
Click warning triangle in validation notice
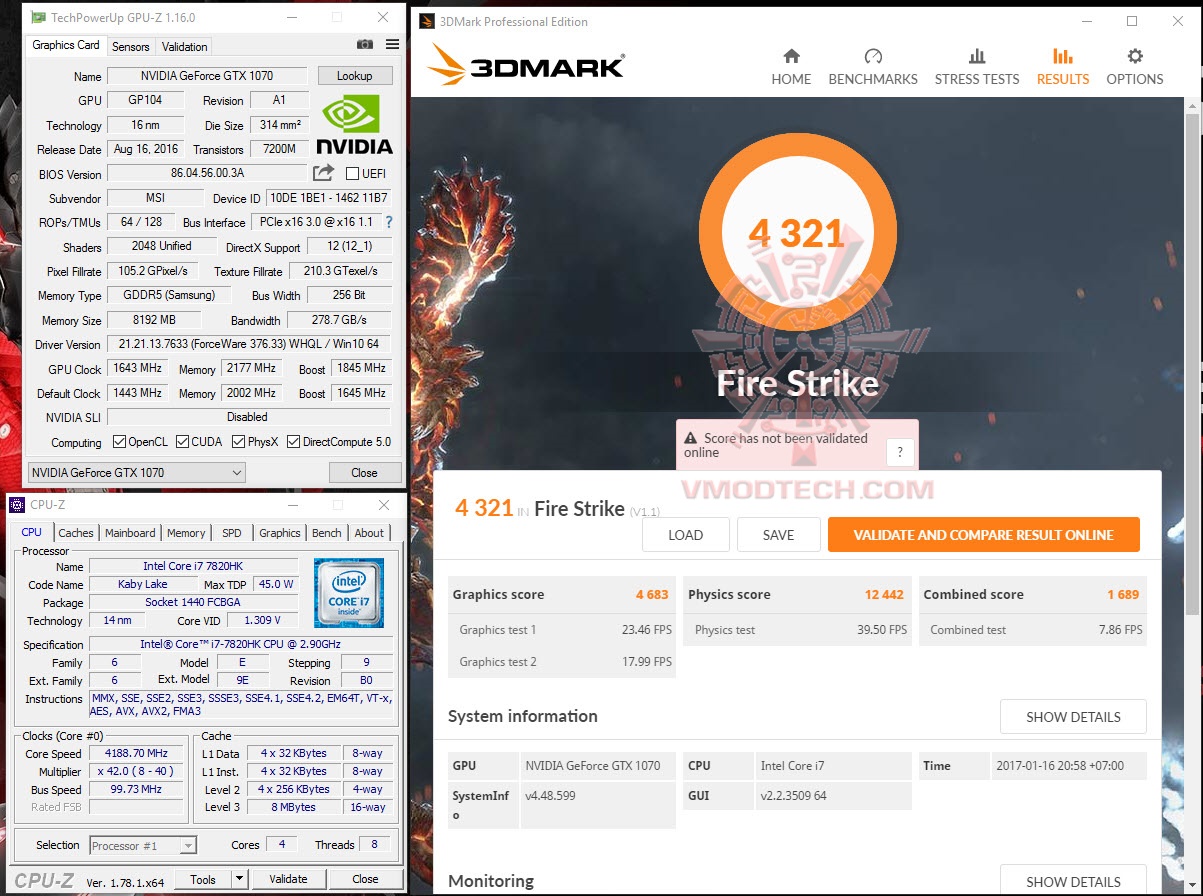(x=690, y=439)
